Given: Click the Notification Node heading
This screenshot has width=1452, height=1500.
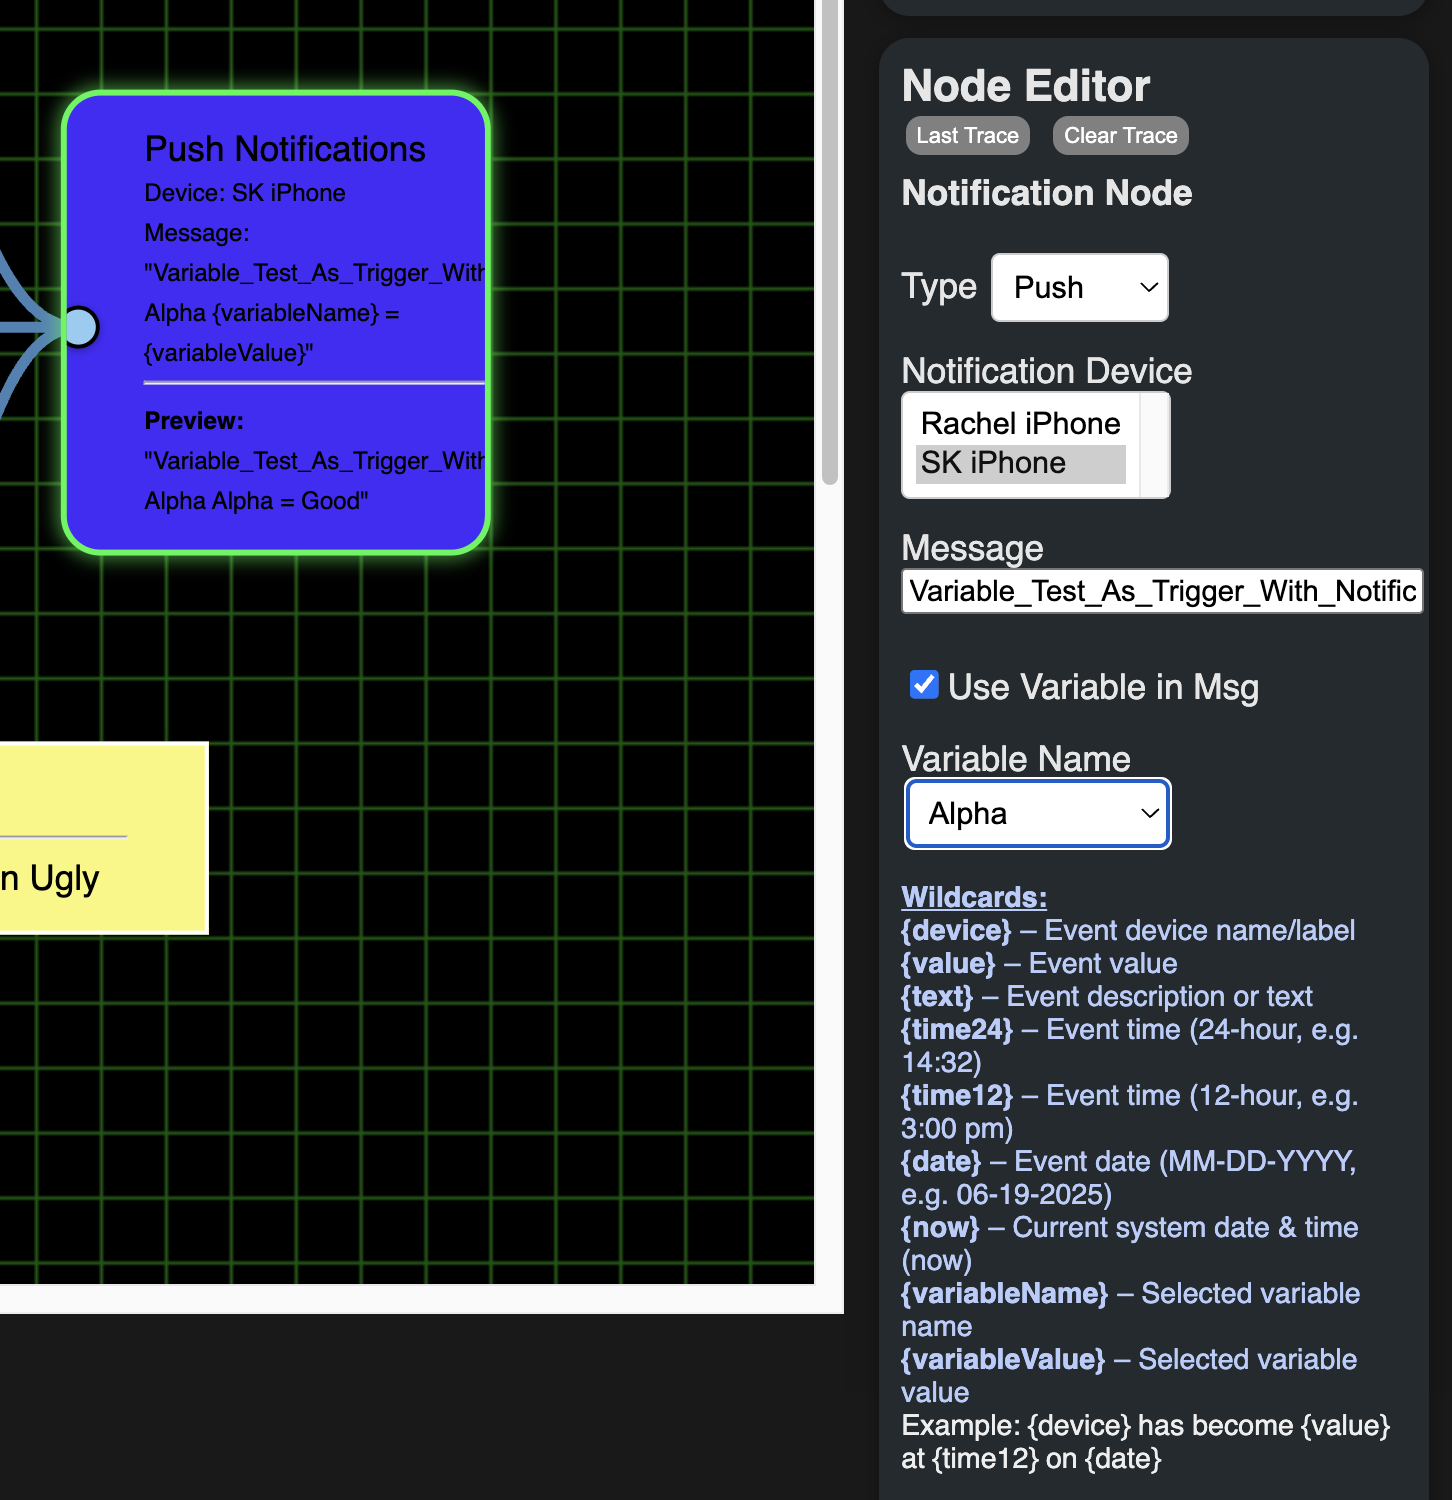Looking at the screenshot, I should tap(1047, 193).
